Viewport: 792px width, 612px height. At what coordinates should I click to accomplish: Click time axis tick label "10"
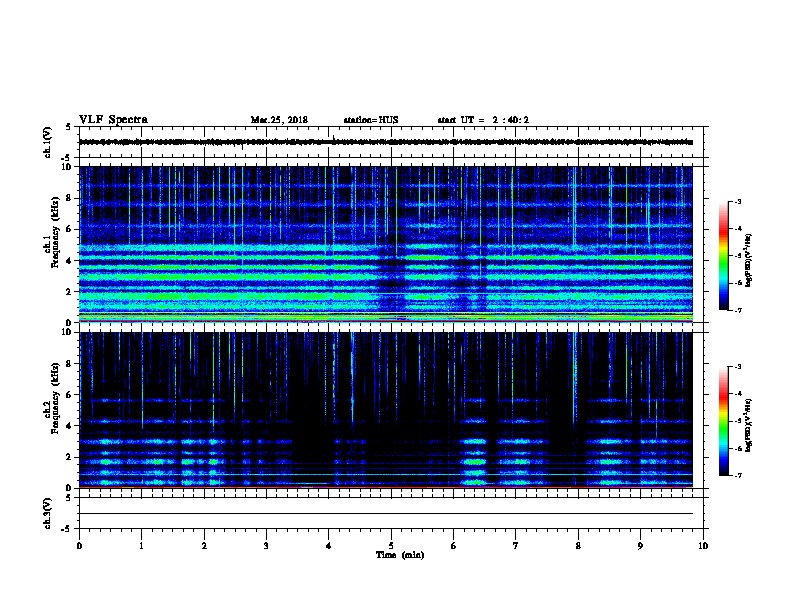[703, 546]
